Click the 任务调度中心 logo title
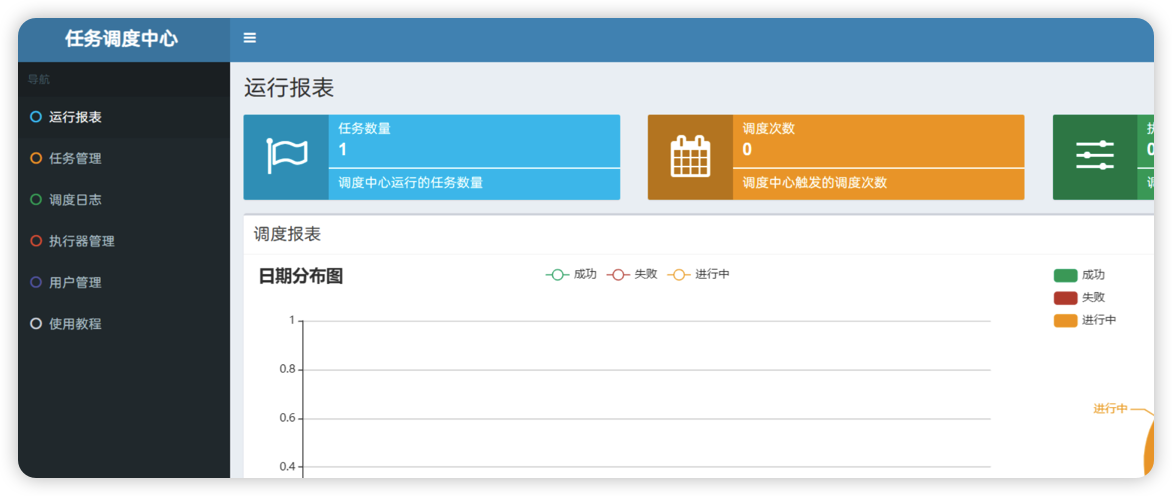This screenshot has height=496, width=1172. 121,39
